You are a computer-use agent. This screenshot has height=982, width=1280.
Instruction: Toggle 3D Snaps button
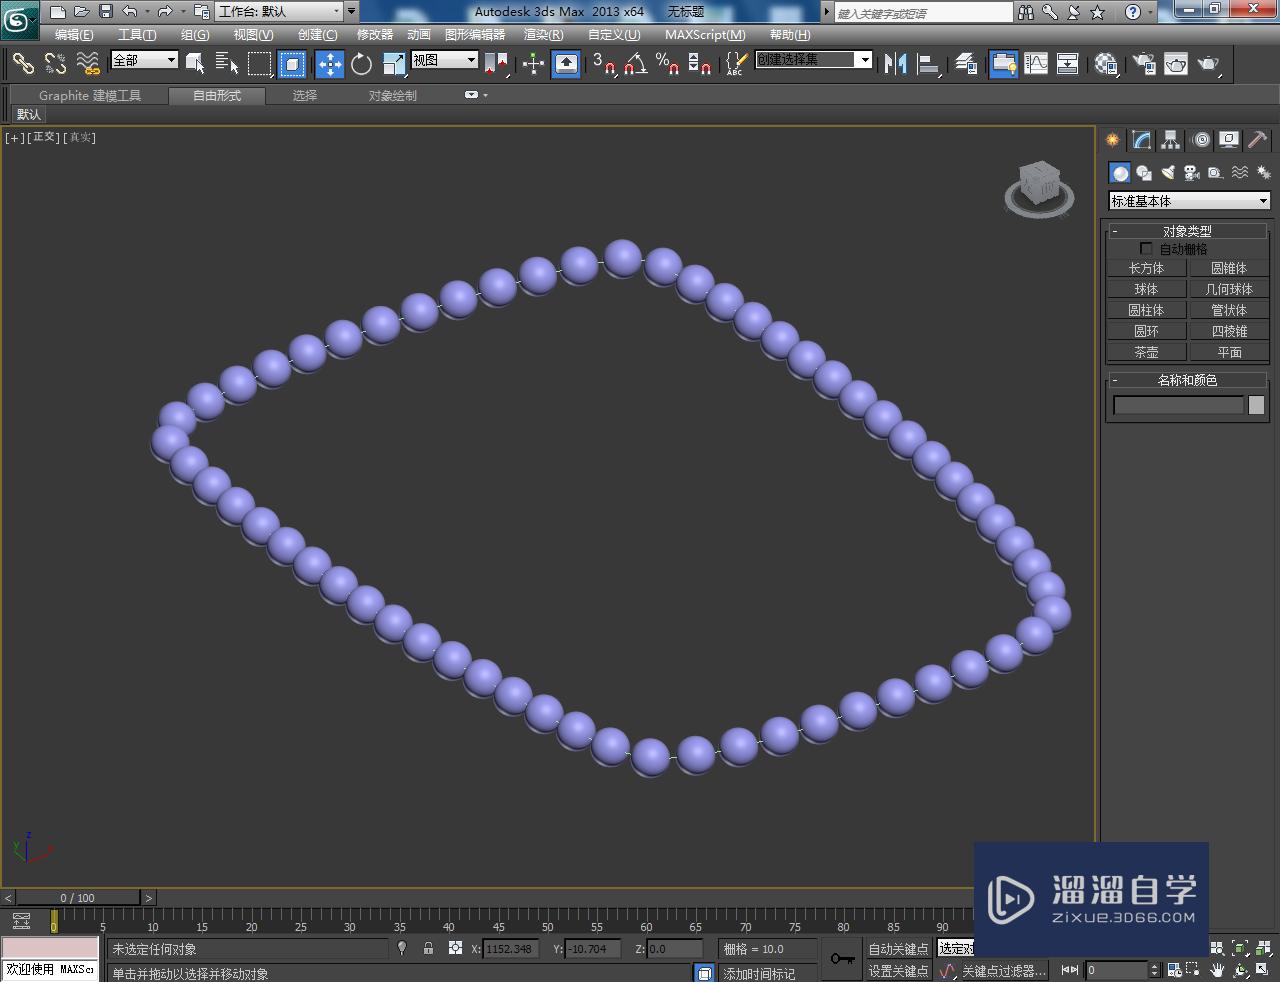(603, 64)
